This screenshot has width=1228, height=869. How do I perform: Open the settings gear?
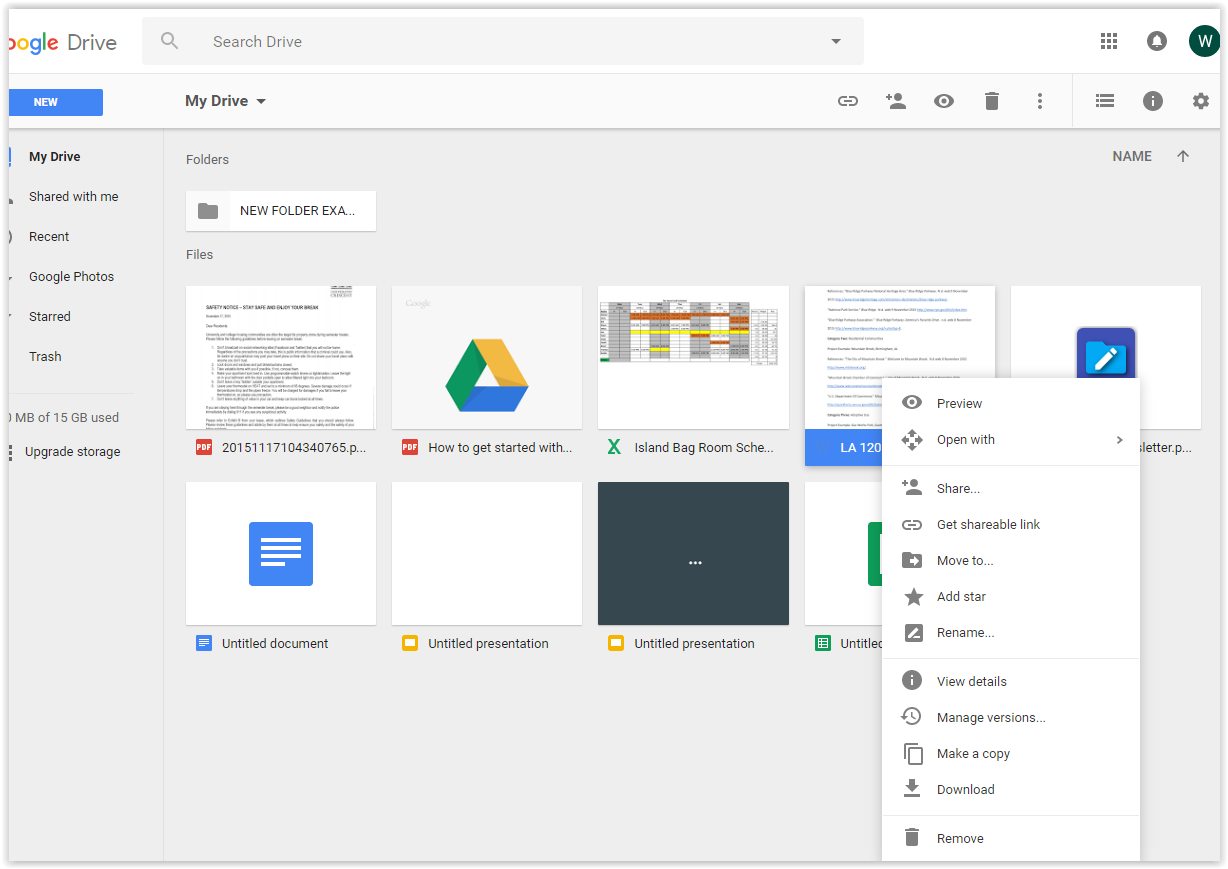click(x=1201, y=101)
